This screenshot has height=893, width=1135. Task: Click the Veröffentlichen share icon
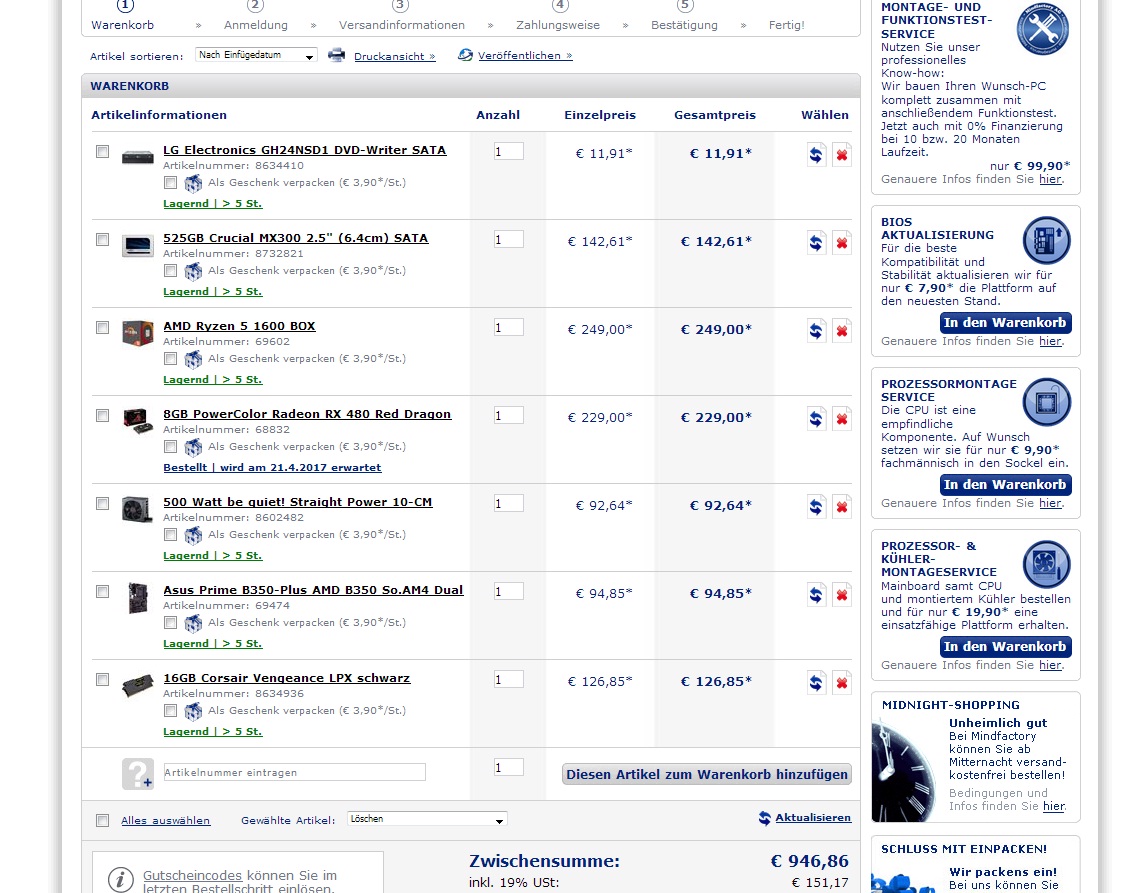[x=465, y=55]
